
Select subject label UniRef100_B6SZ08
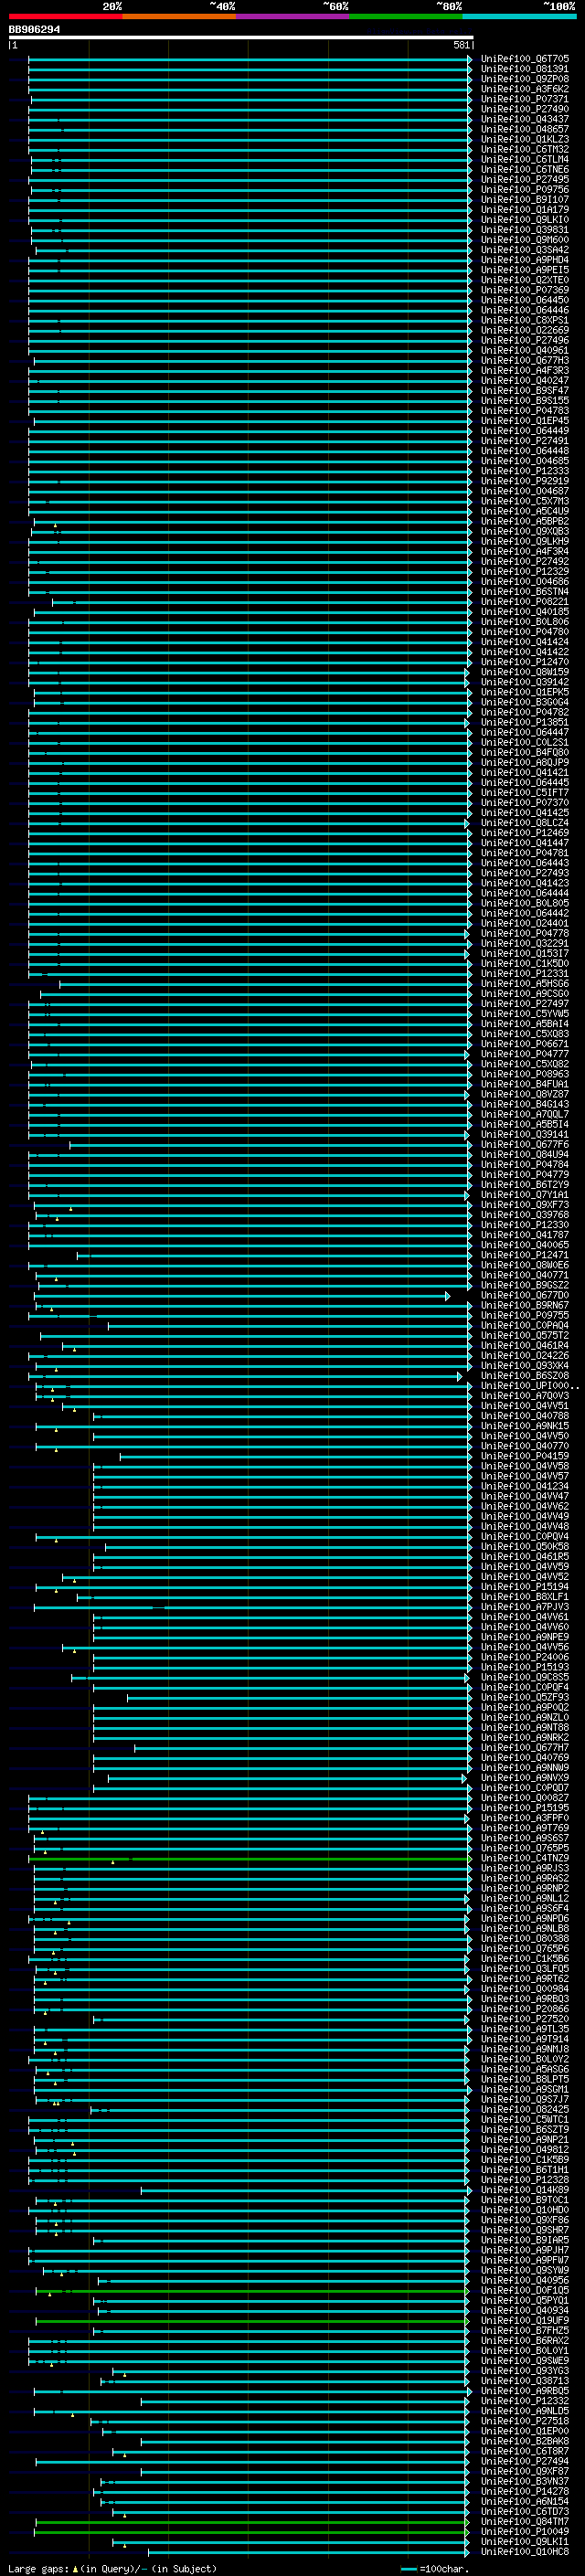(524, 1376)
